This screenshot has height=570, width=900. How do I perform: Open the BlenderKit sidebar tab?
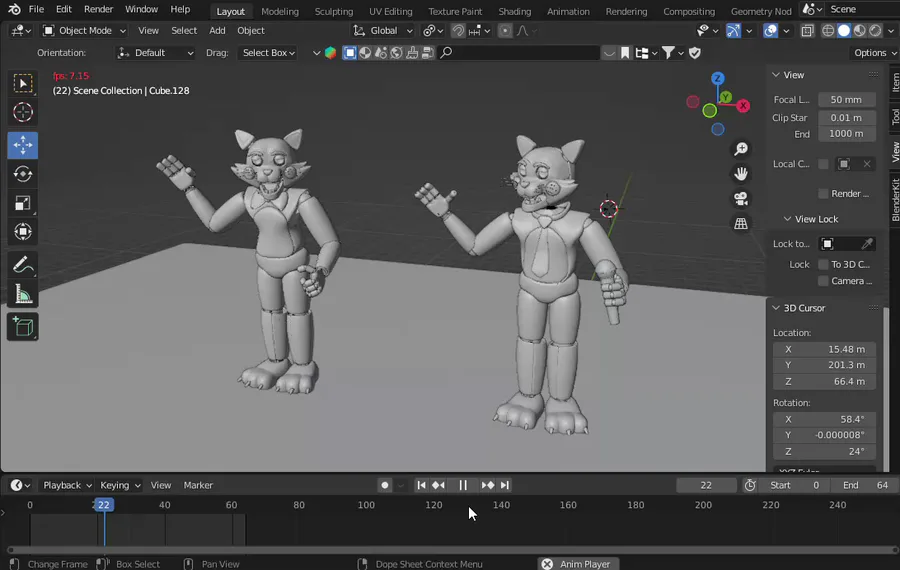coord(895,199)
